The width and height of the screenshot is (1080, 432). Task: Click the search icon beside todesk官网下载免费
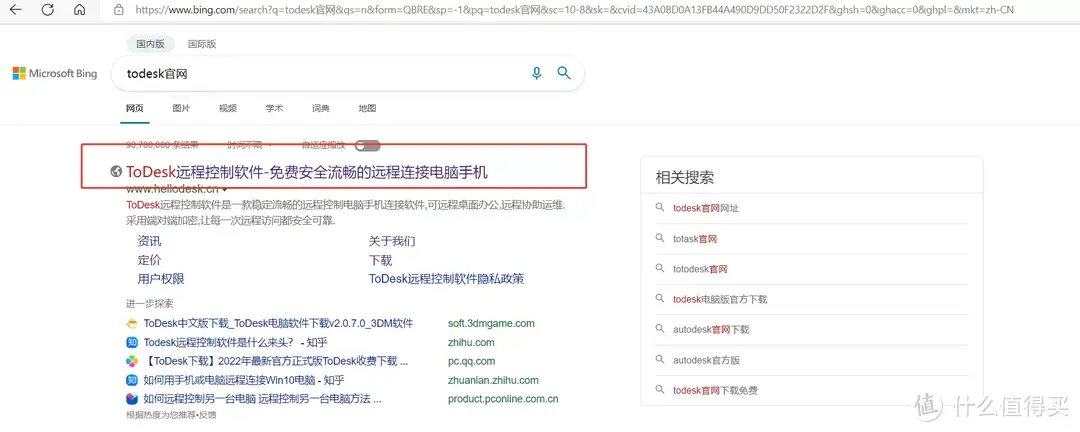tap(660, 390)
